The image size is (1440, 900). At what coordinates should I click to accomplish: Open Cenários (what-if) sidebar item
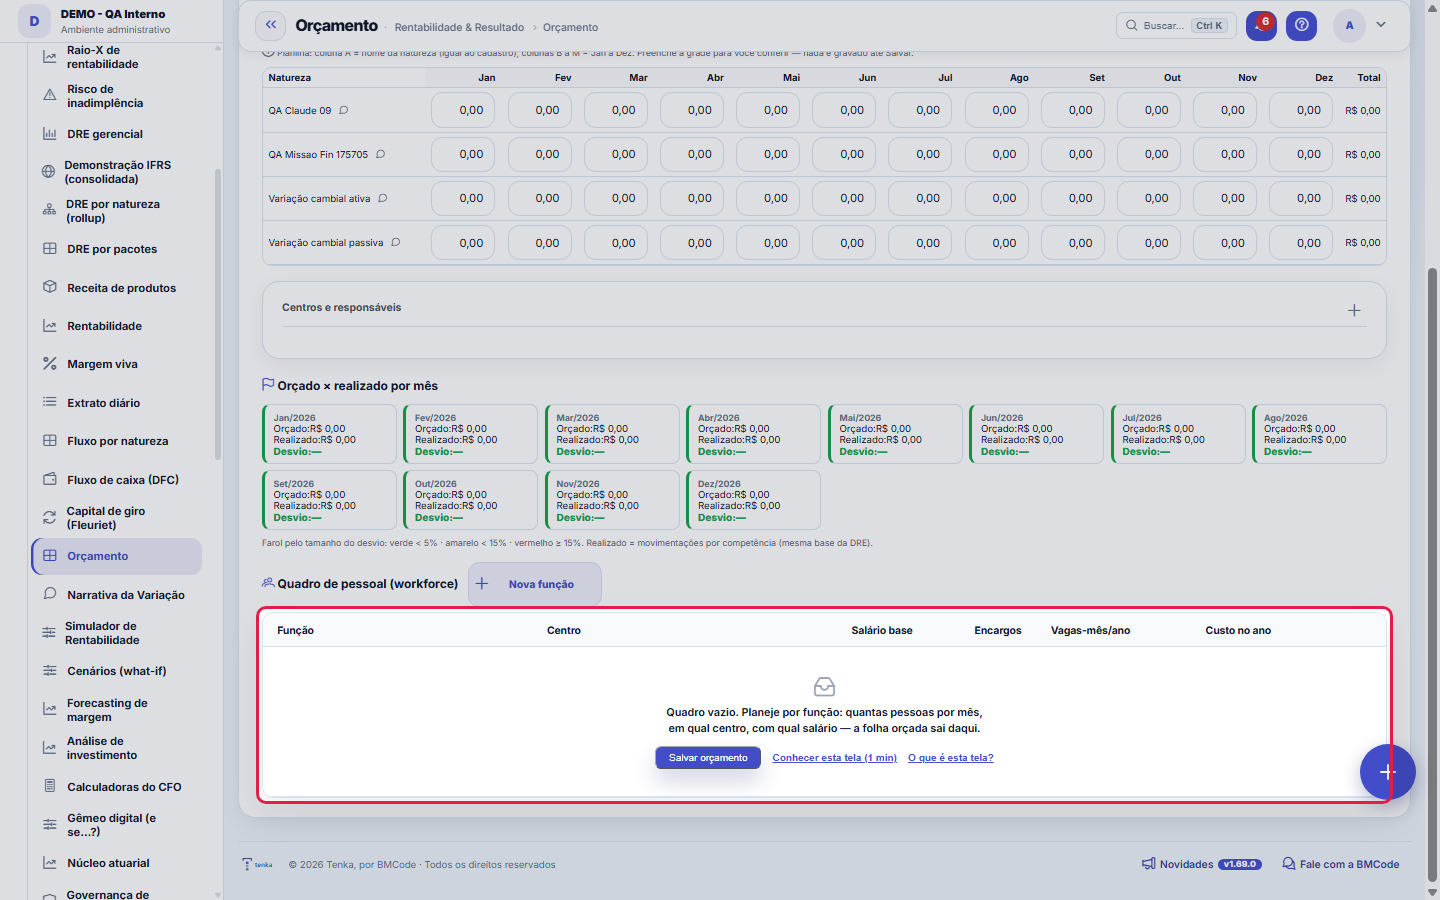(x=117, y=671)
